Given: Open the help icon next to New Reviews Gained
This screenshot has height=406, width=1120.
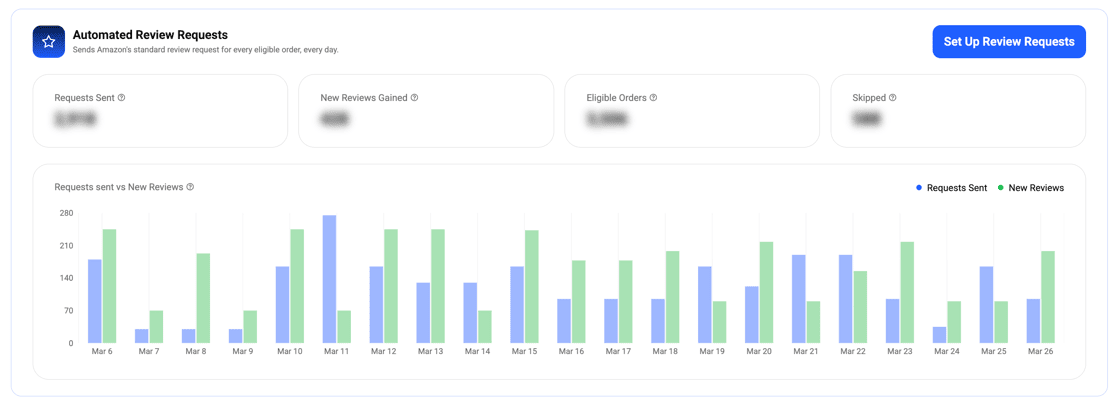Looking at the screenshot, I should [414, 98].
